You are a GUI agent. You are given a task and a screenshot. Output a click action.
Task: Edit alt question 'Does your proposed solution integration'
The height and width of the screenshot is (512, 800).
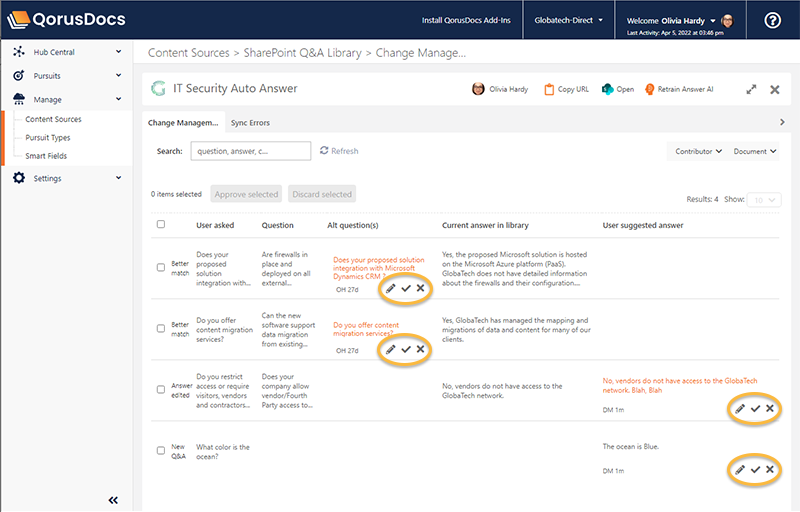[x=390, y=289]
